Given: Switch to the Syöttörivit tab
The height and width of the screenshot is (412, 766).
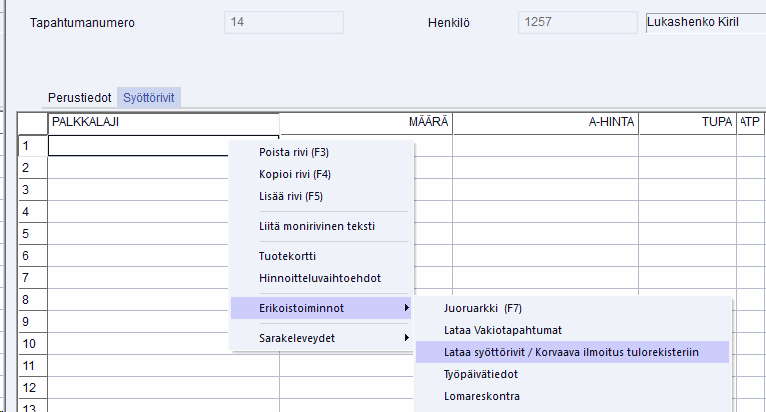Looking at the screenshot, I should [x=150, y=97].
